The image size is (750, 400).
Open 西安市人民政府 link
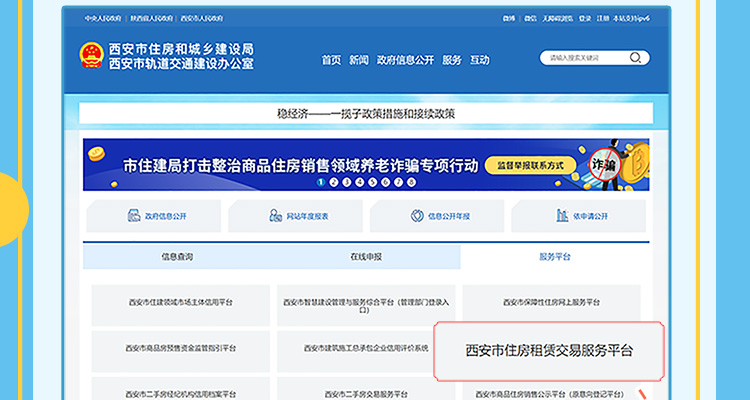coord(202,19)
